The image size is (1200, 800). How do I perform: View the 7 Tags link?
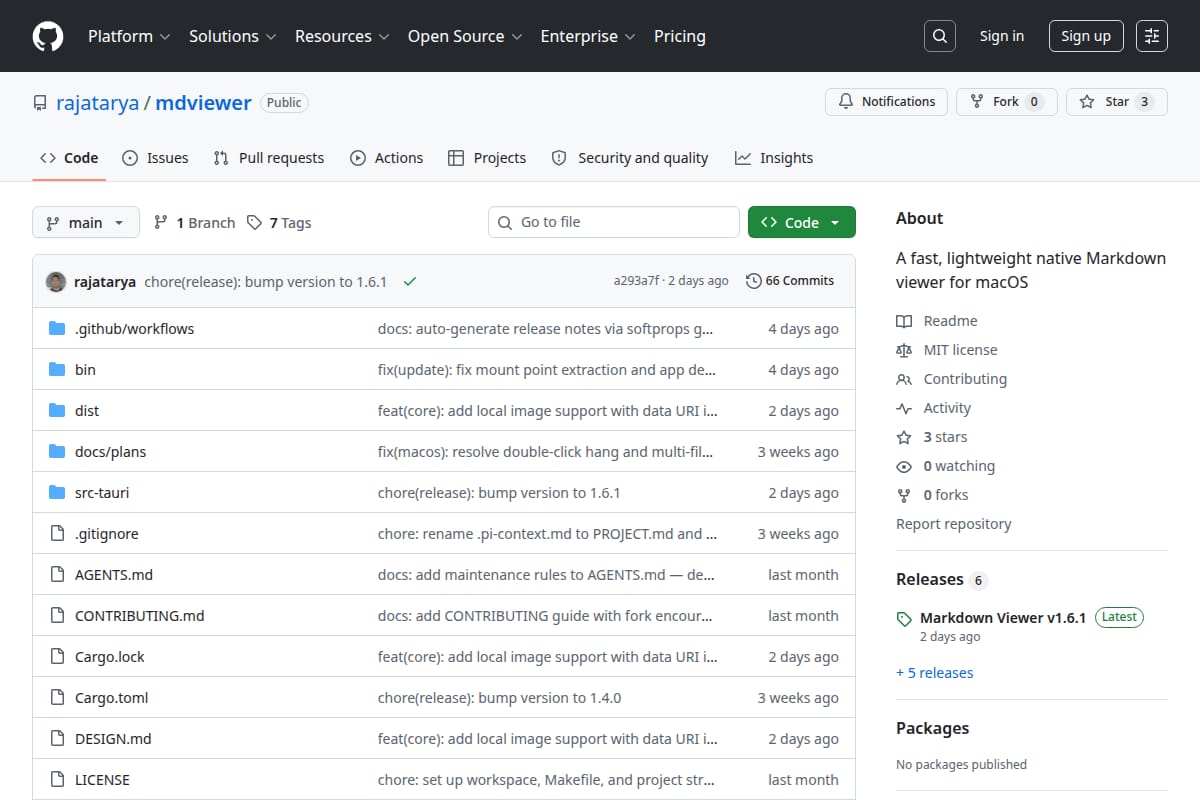coord(279,223)
